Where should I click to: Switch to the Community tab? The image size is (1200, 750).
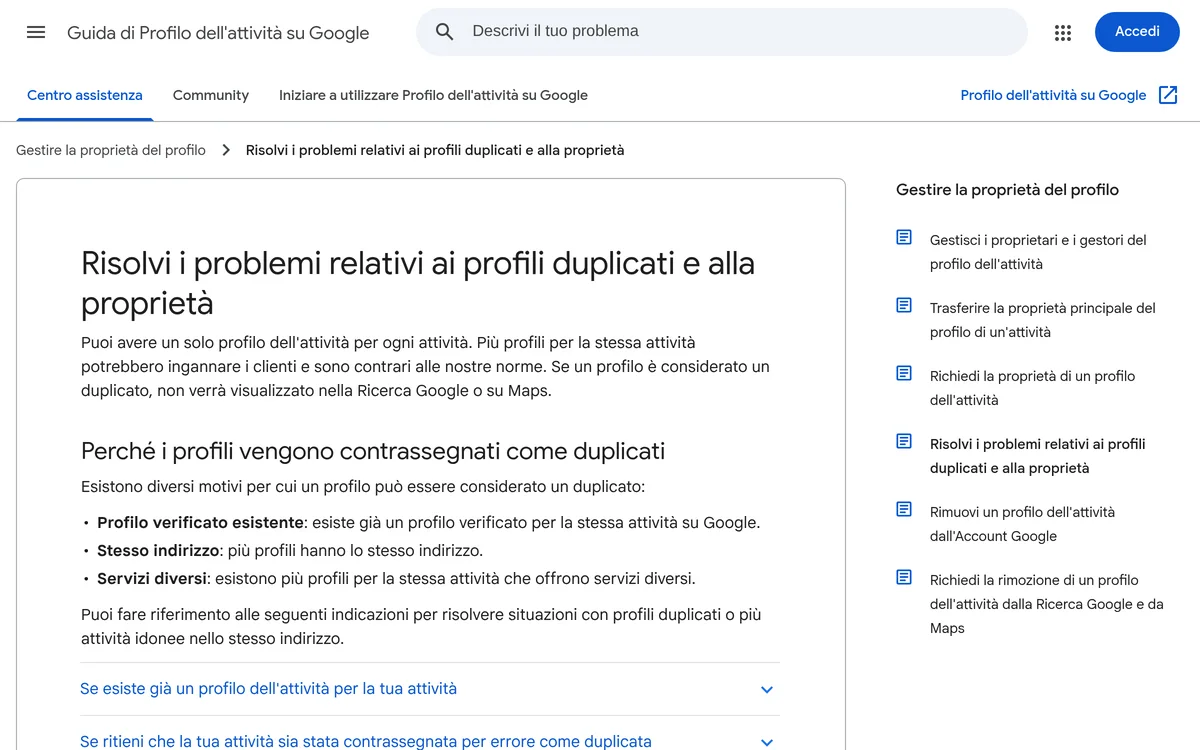point(211,95)
